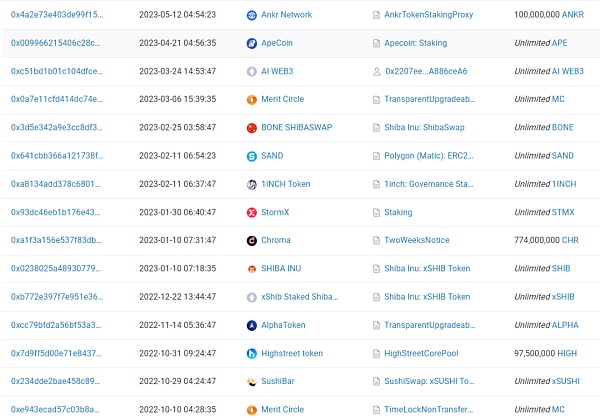Click the StormX token icon
Viewport: 600px width, 418px height.
tap(251, 213)
